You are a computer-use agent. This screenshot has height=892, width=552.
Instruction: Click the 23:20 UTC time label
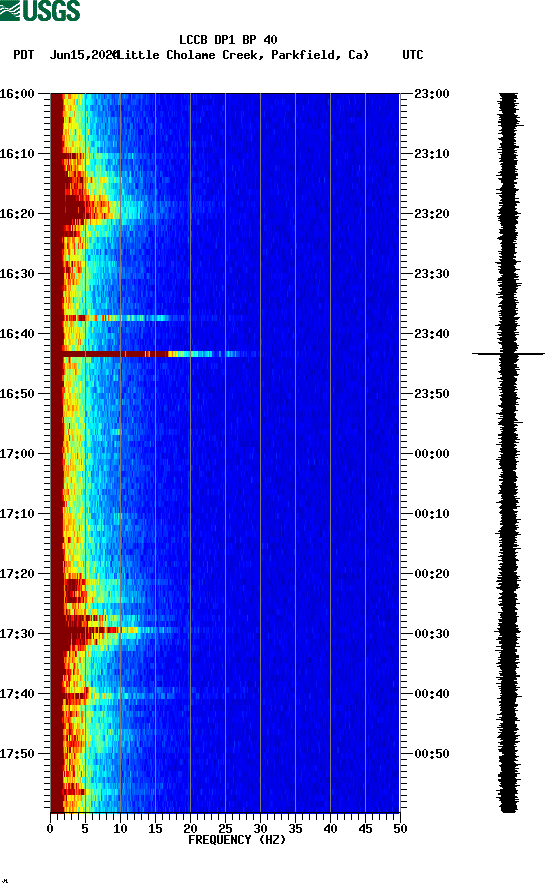[x=432, y=214]
